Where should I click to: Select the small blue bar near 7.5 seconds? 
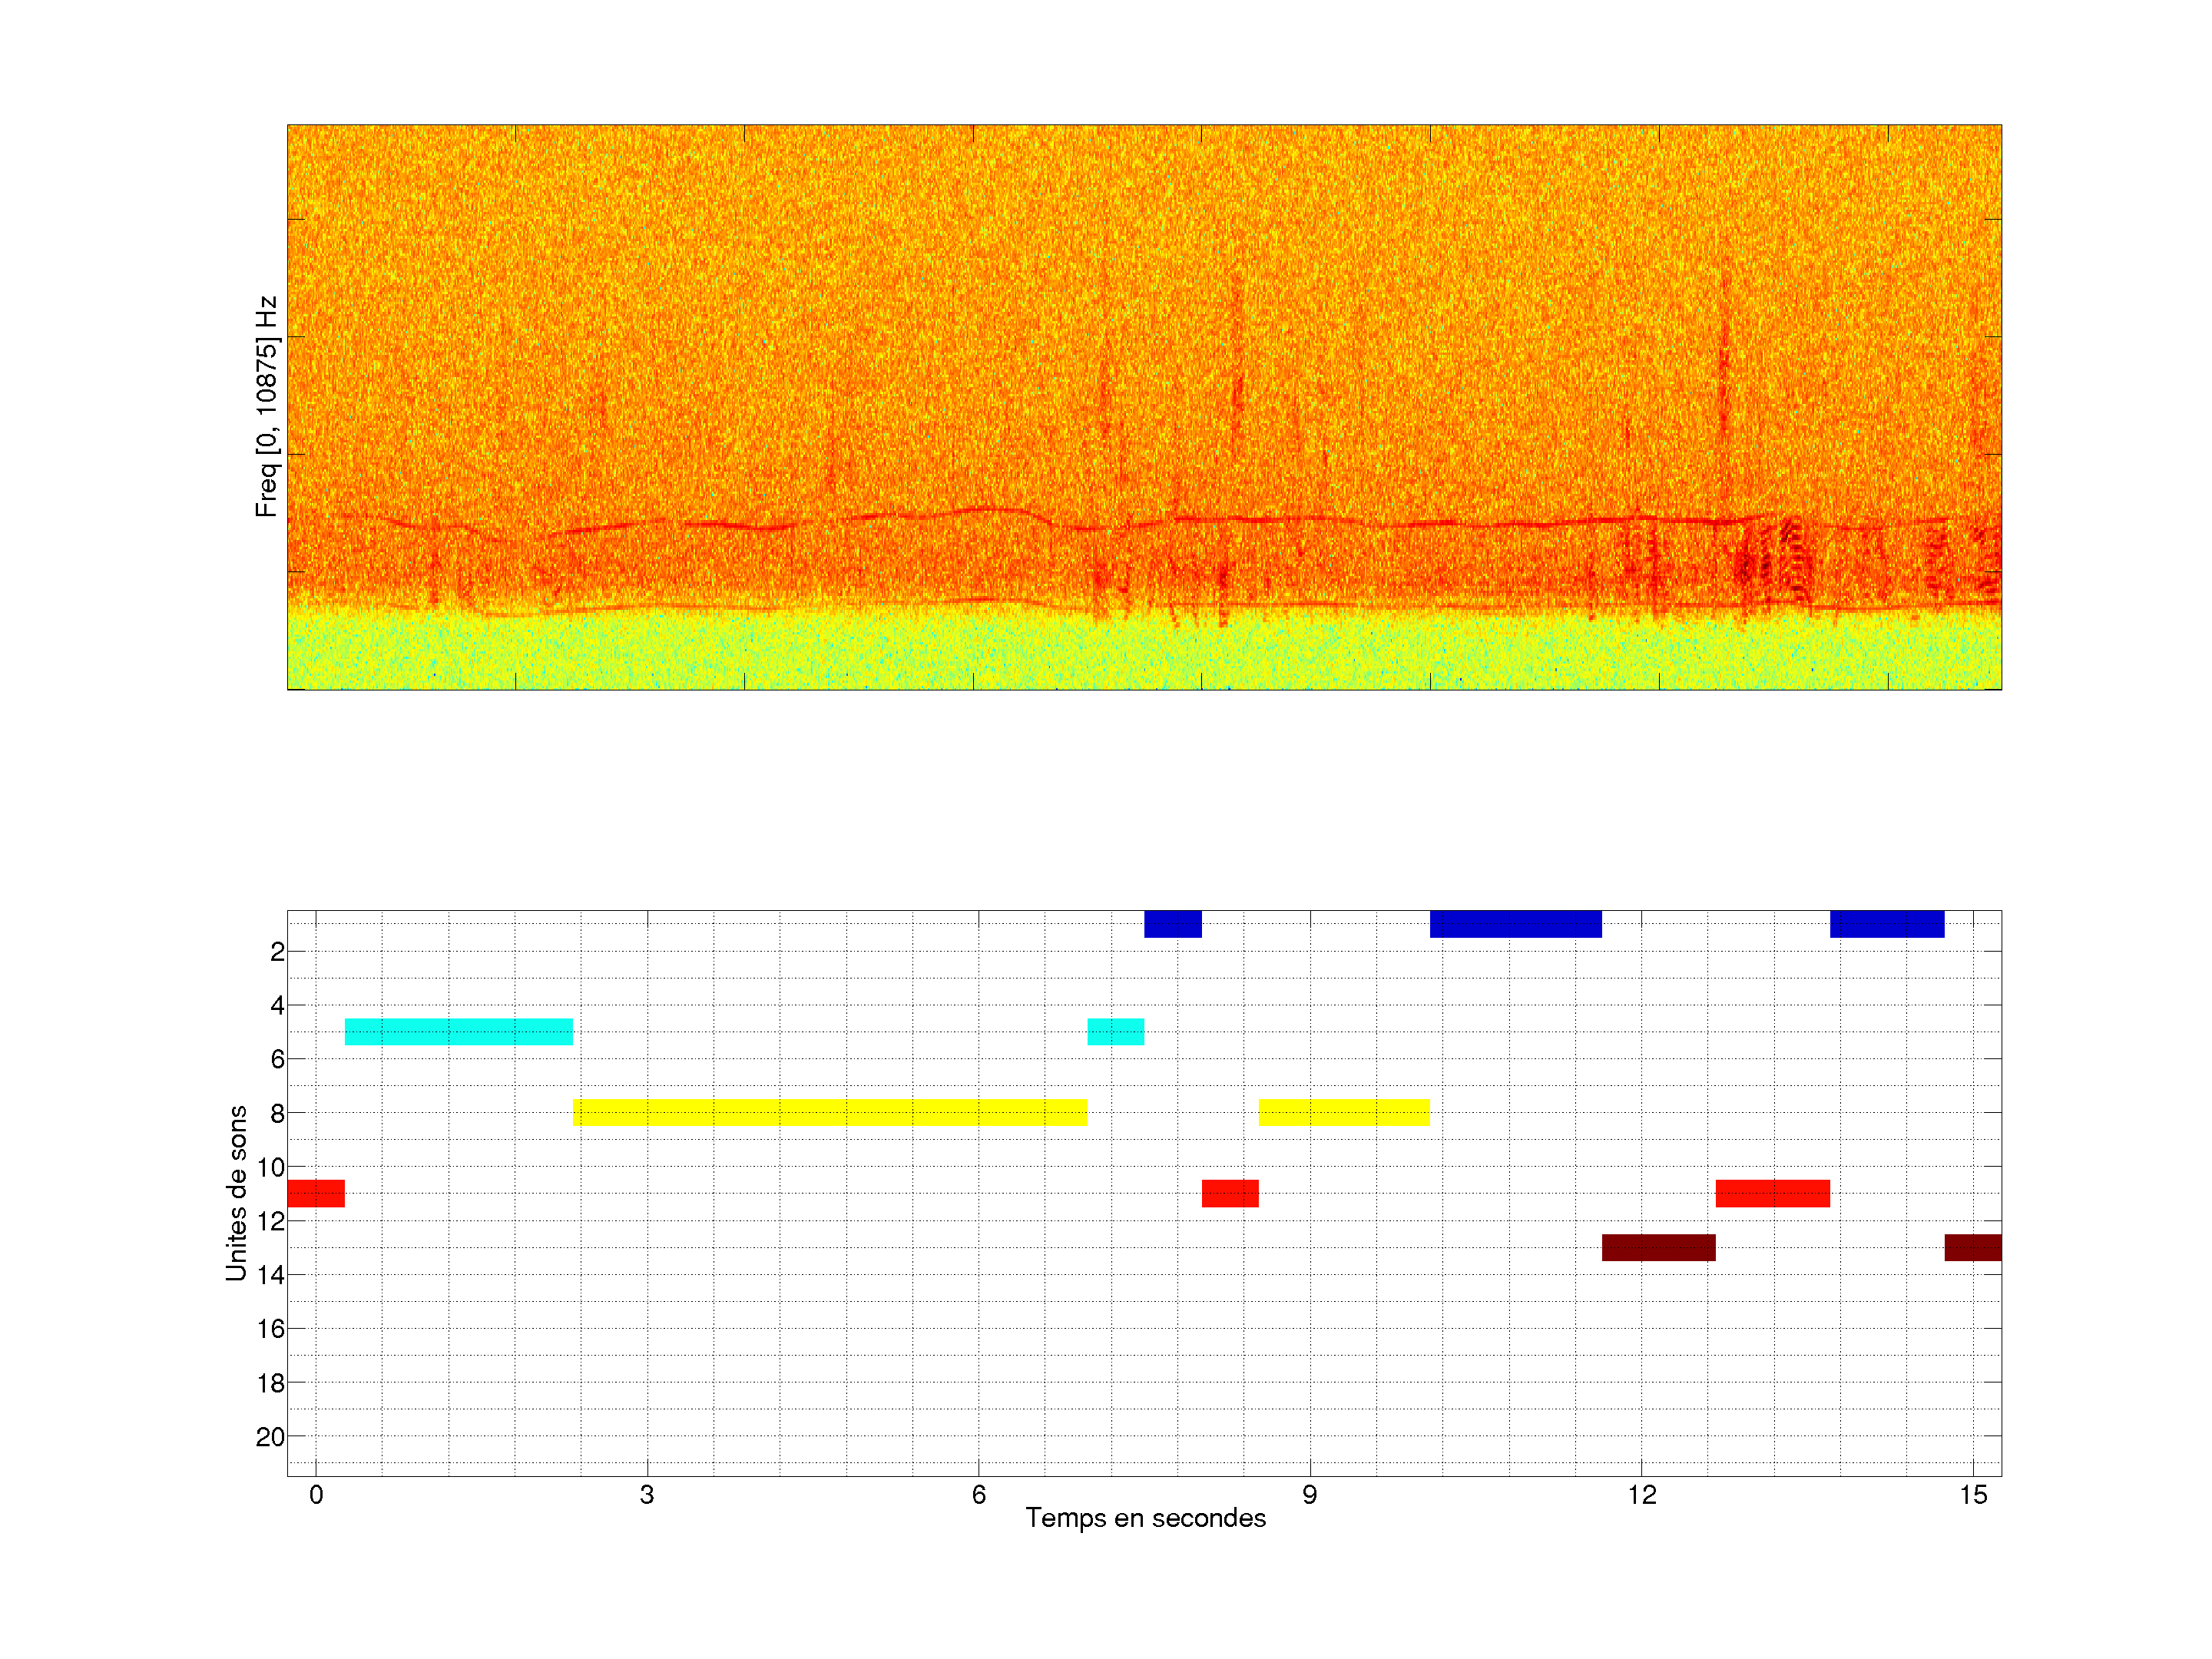click(x=1172, y=924)
